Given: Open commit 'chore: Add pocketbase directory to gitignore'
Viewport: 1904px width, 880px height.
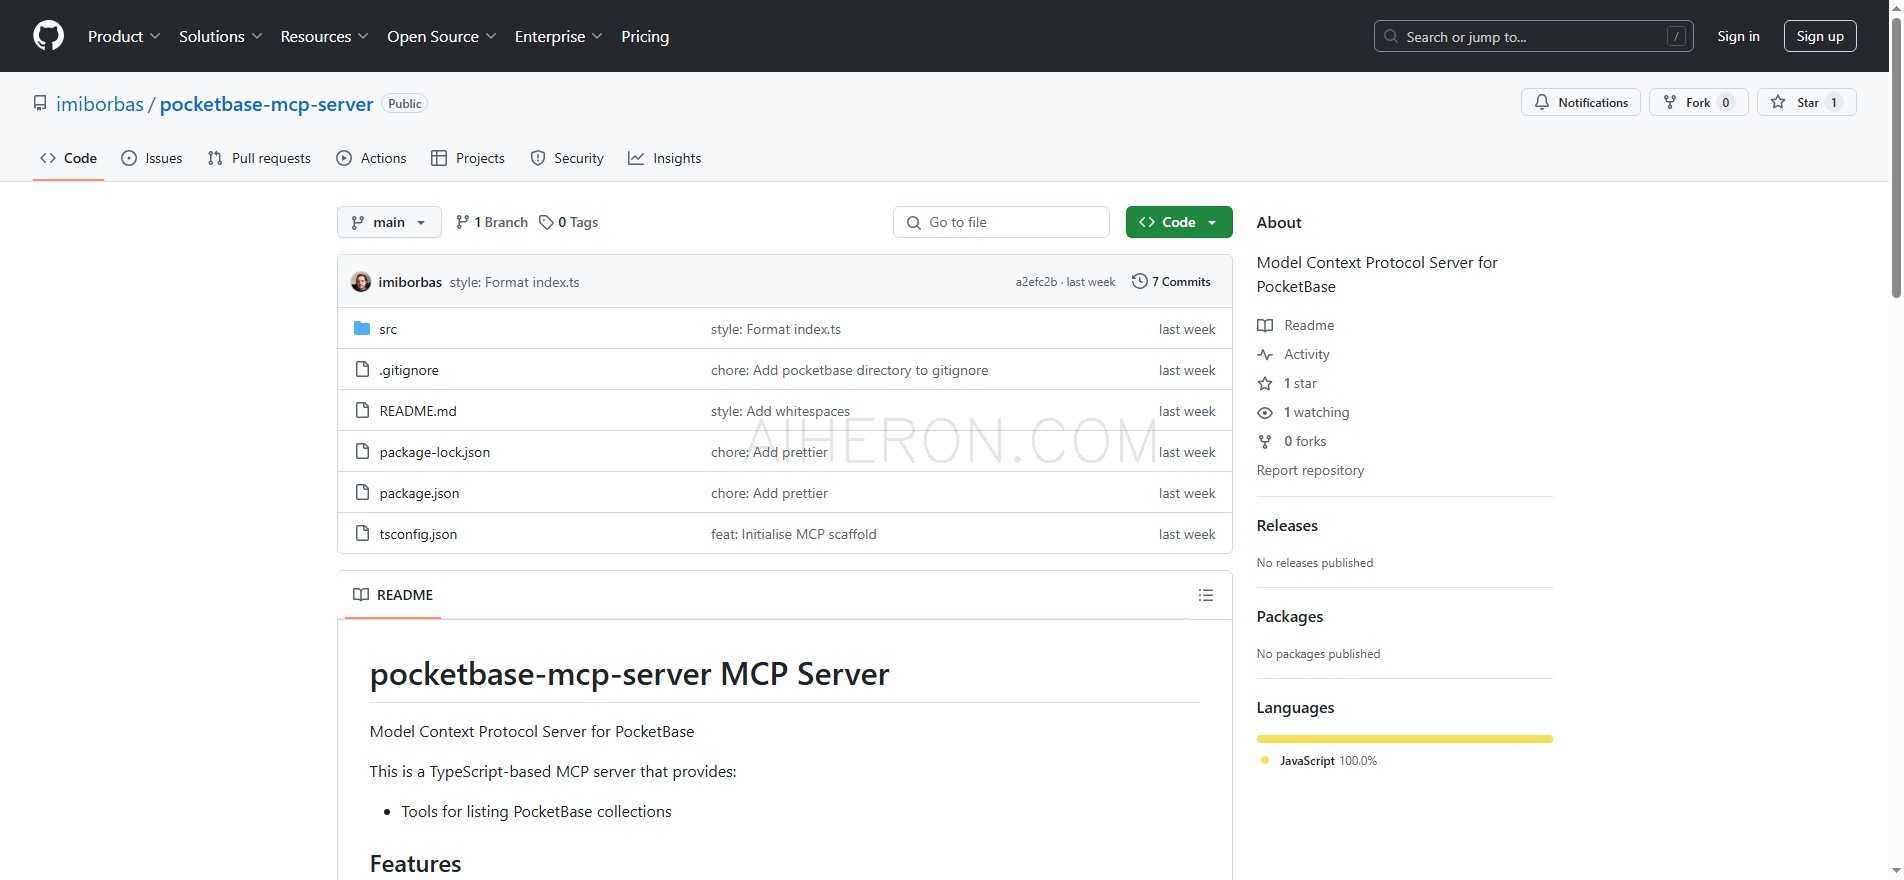Looking at the screenshot, I should coord(849,370).
